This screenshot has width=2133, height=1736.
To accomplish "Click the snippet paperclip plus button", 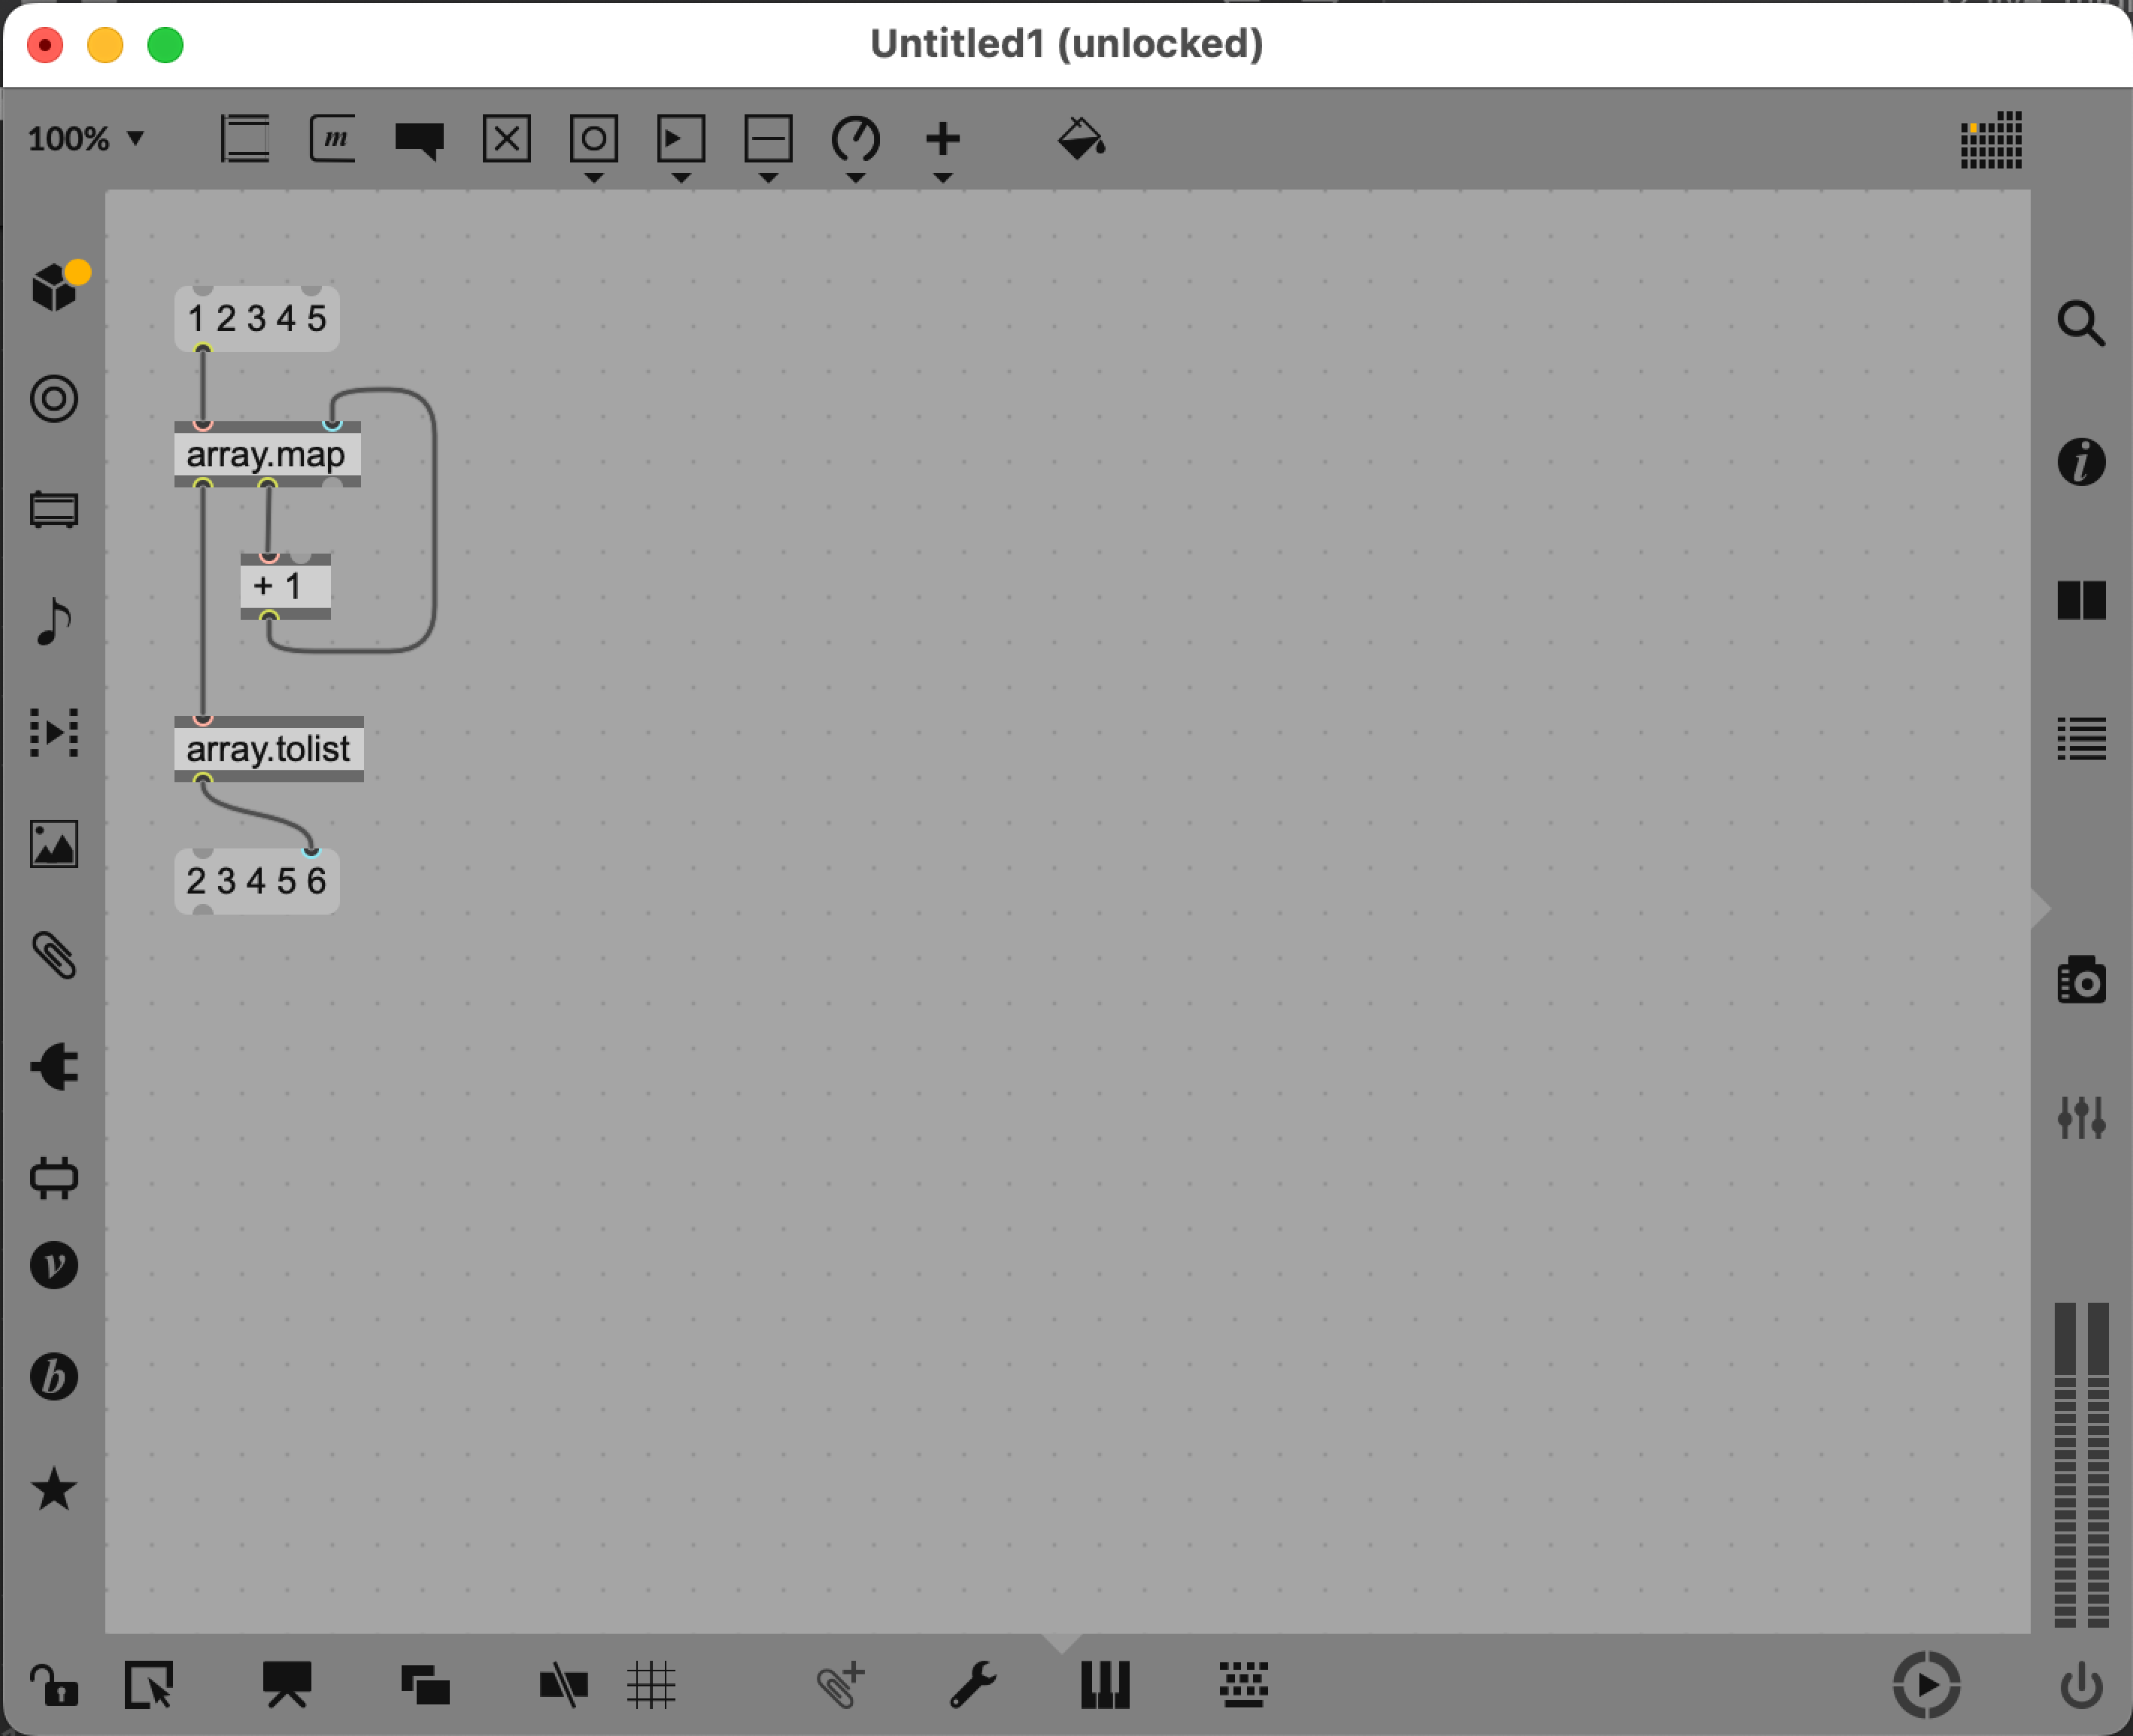I will [x=840, y=1685].
